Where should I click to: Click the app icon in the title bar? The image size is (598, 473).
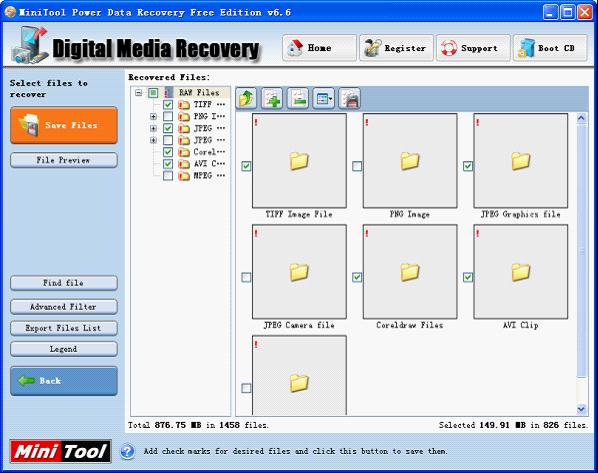pos(10,12)
